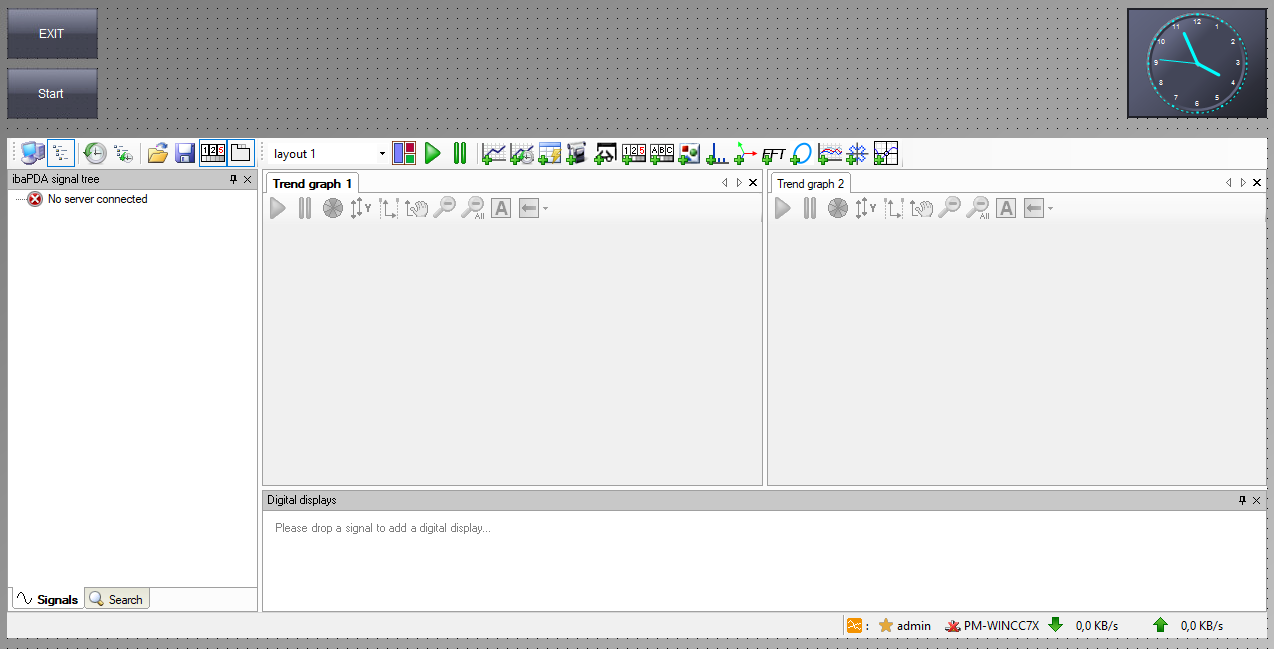Click the open folder icon
This screenshot has width=1274, height=649.
coord(157,153)
